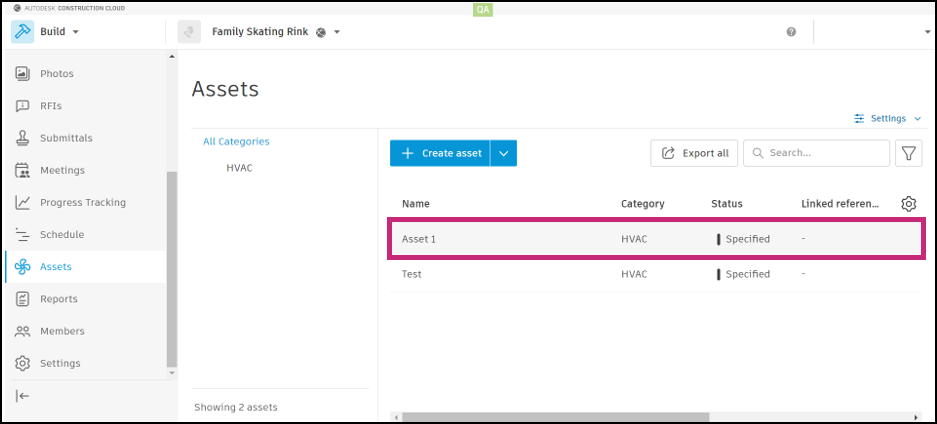
Task: Select the Members menu item
Action: click(x=61, y=331)
